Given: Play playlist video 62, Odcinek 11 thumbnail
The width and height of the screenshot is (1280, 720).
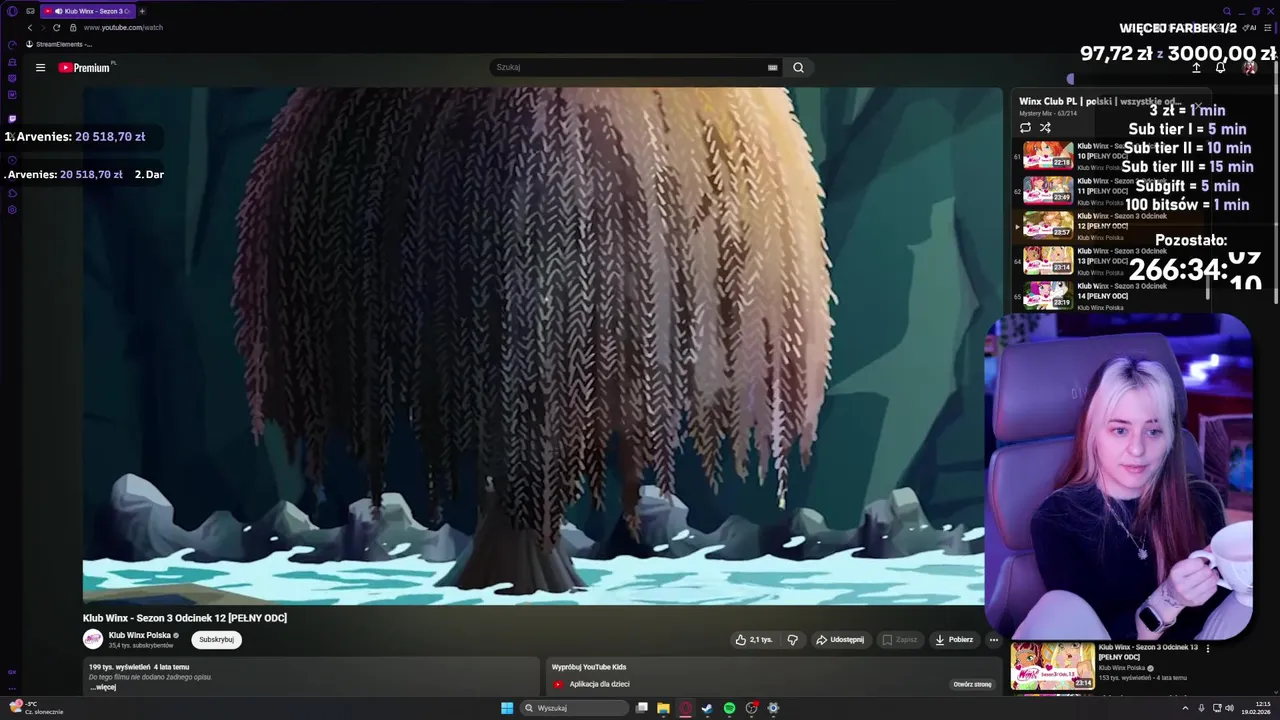Looking at the screenshot, I should 1048,189.
